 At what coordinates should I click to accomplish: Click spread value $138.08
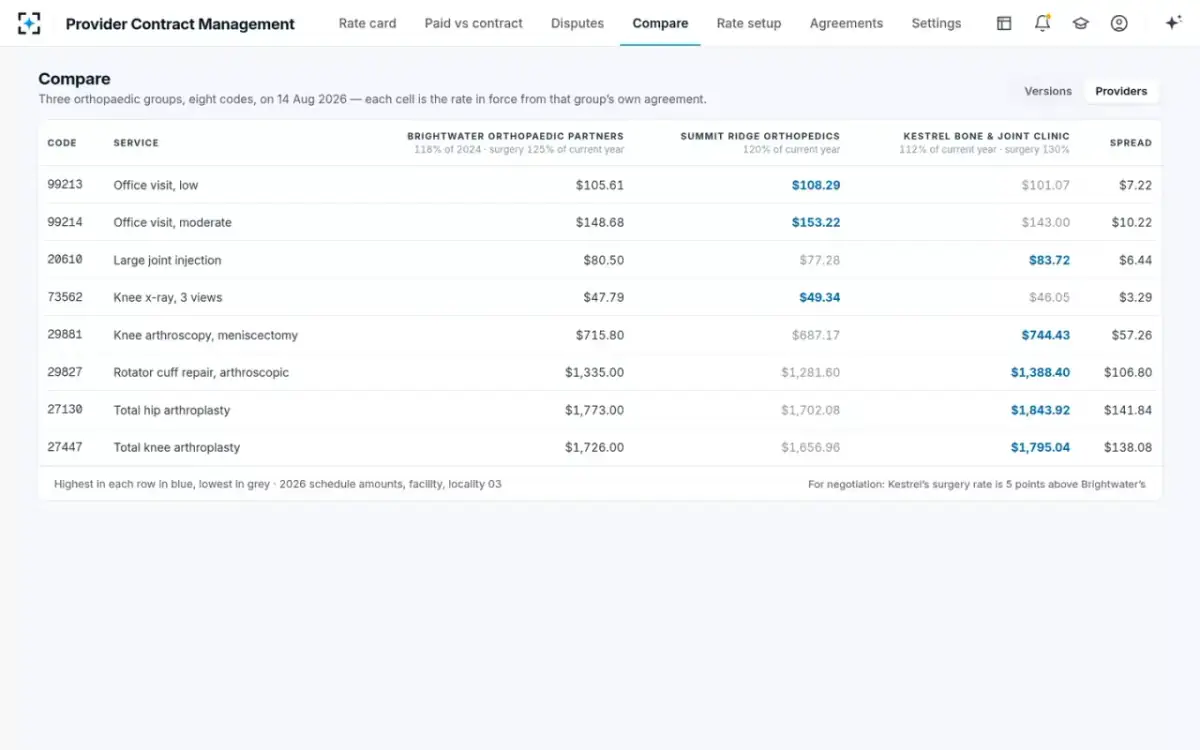pyautogui.click(x=1128, y=447)
